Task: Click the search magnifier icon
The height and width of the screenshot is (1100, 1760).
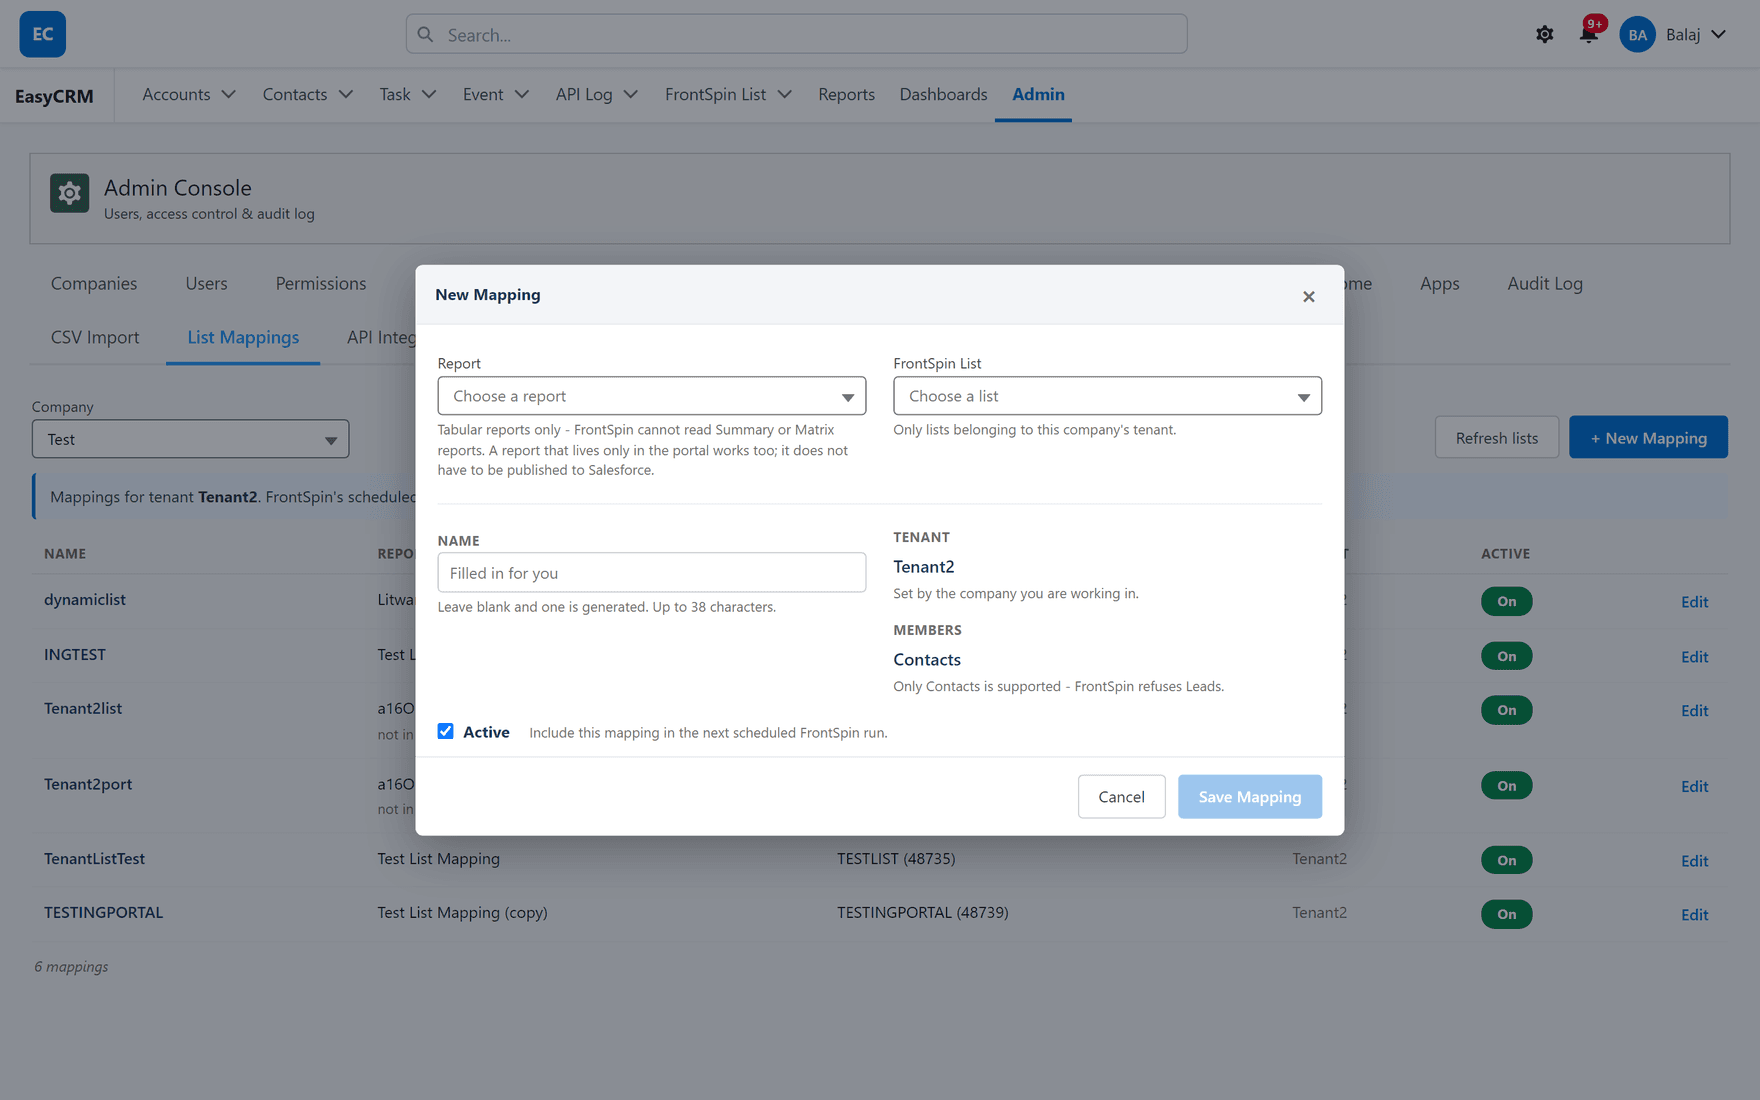Action: tap(426, 34)
